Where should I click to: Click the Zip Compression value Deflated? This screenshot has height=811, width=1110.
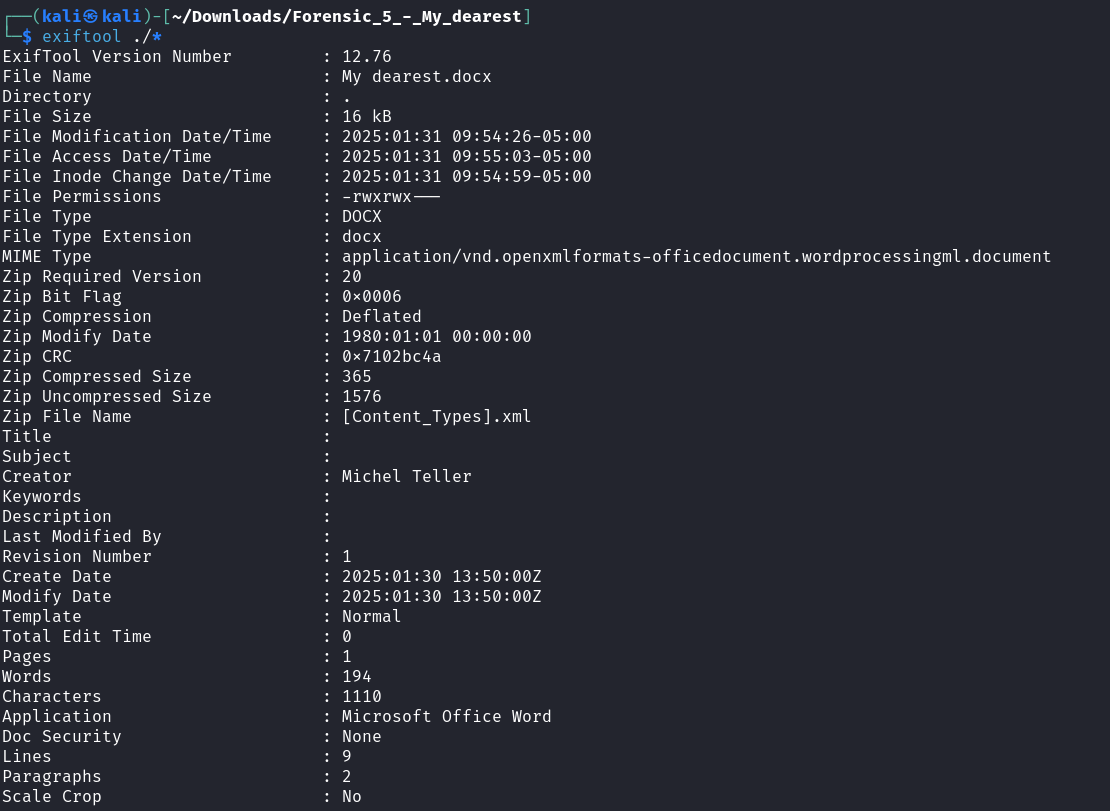coord(382,316)
